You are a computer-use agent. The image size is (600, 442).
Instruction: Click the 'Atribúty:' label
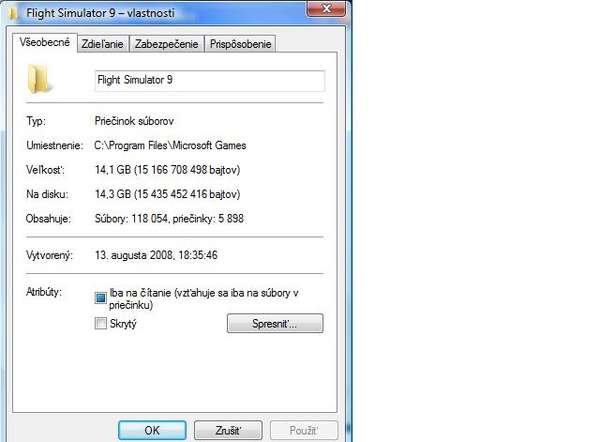[x=44, y=292]
